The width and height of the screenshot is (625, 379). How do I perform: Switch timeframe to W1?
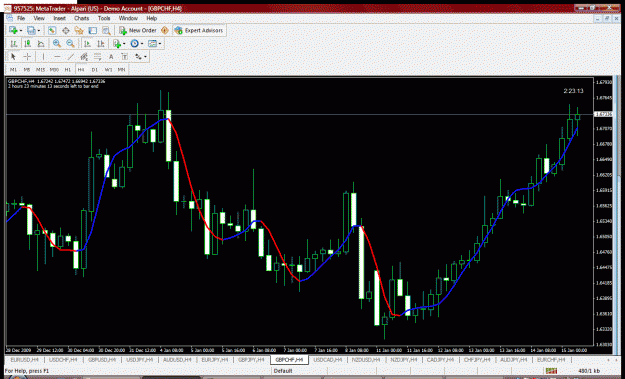click(108, 69)
